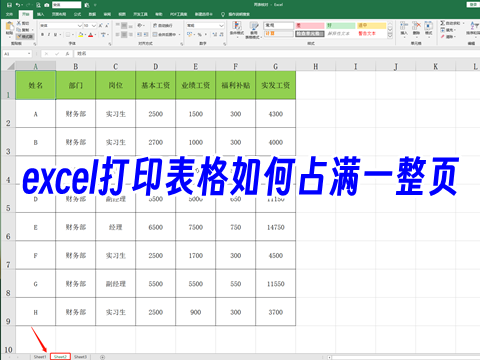Decrease font size with the small A
Screen dimensions: 480x360
[107, 25]
